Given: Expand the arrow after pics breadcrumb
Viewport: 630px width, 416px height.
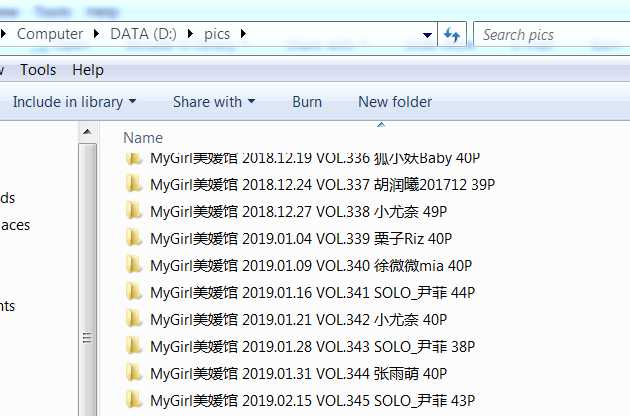Looking at the screenshot, I should (243, 34).
